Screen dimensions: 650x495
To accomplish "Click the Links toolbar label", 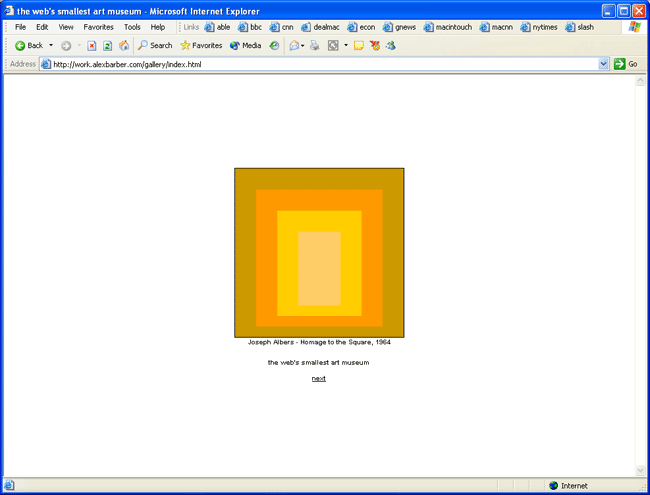I will pyautogui.click(x=191, y=27).
